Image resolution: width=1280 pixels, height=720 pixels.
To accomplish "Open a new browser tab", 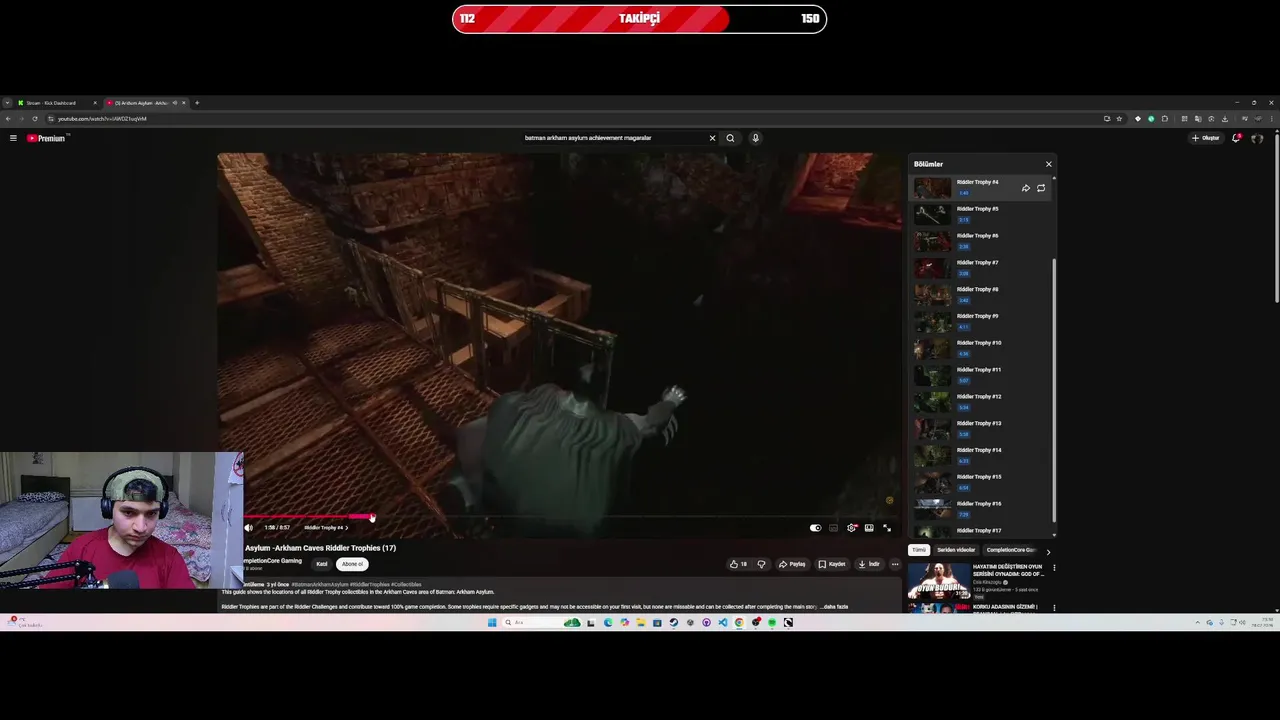I will pos(197,103).
